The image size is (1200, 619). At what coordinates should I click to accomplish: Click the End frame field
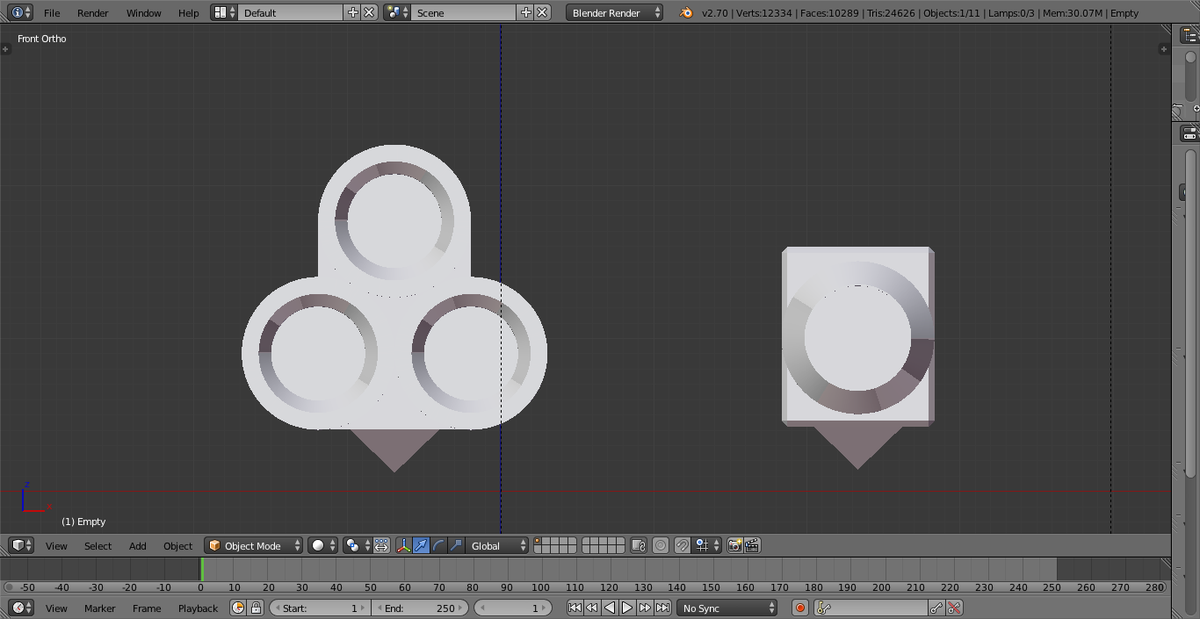(420, 608)
